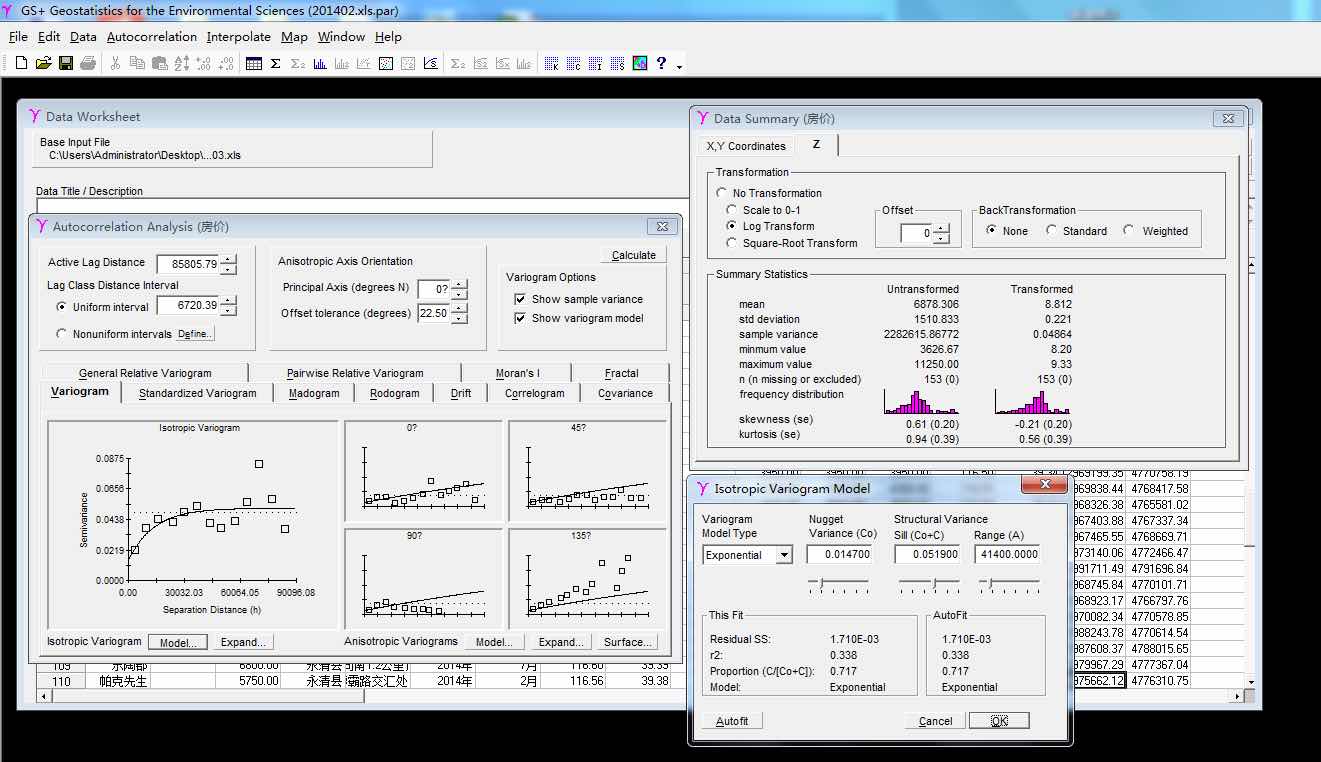Click the Range (A) input field

(x=1007, y=555)
